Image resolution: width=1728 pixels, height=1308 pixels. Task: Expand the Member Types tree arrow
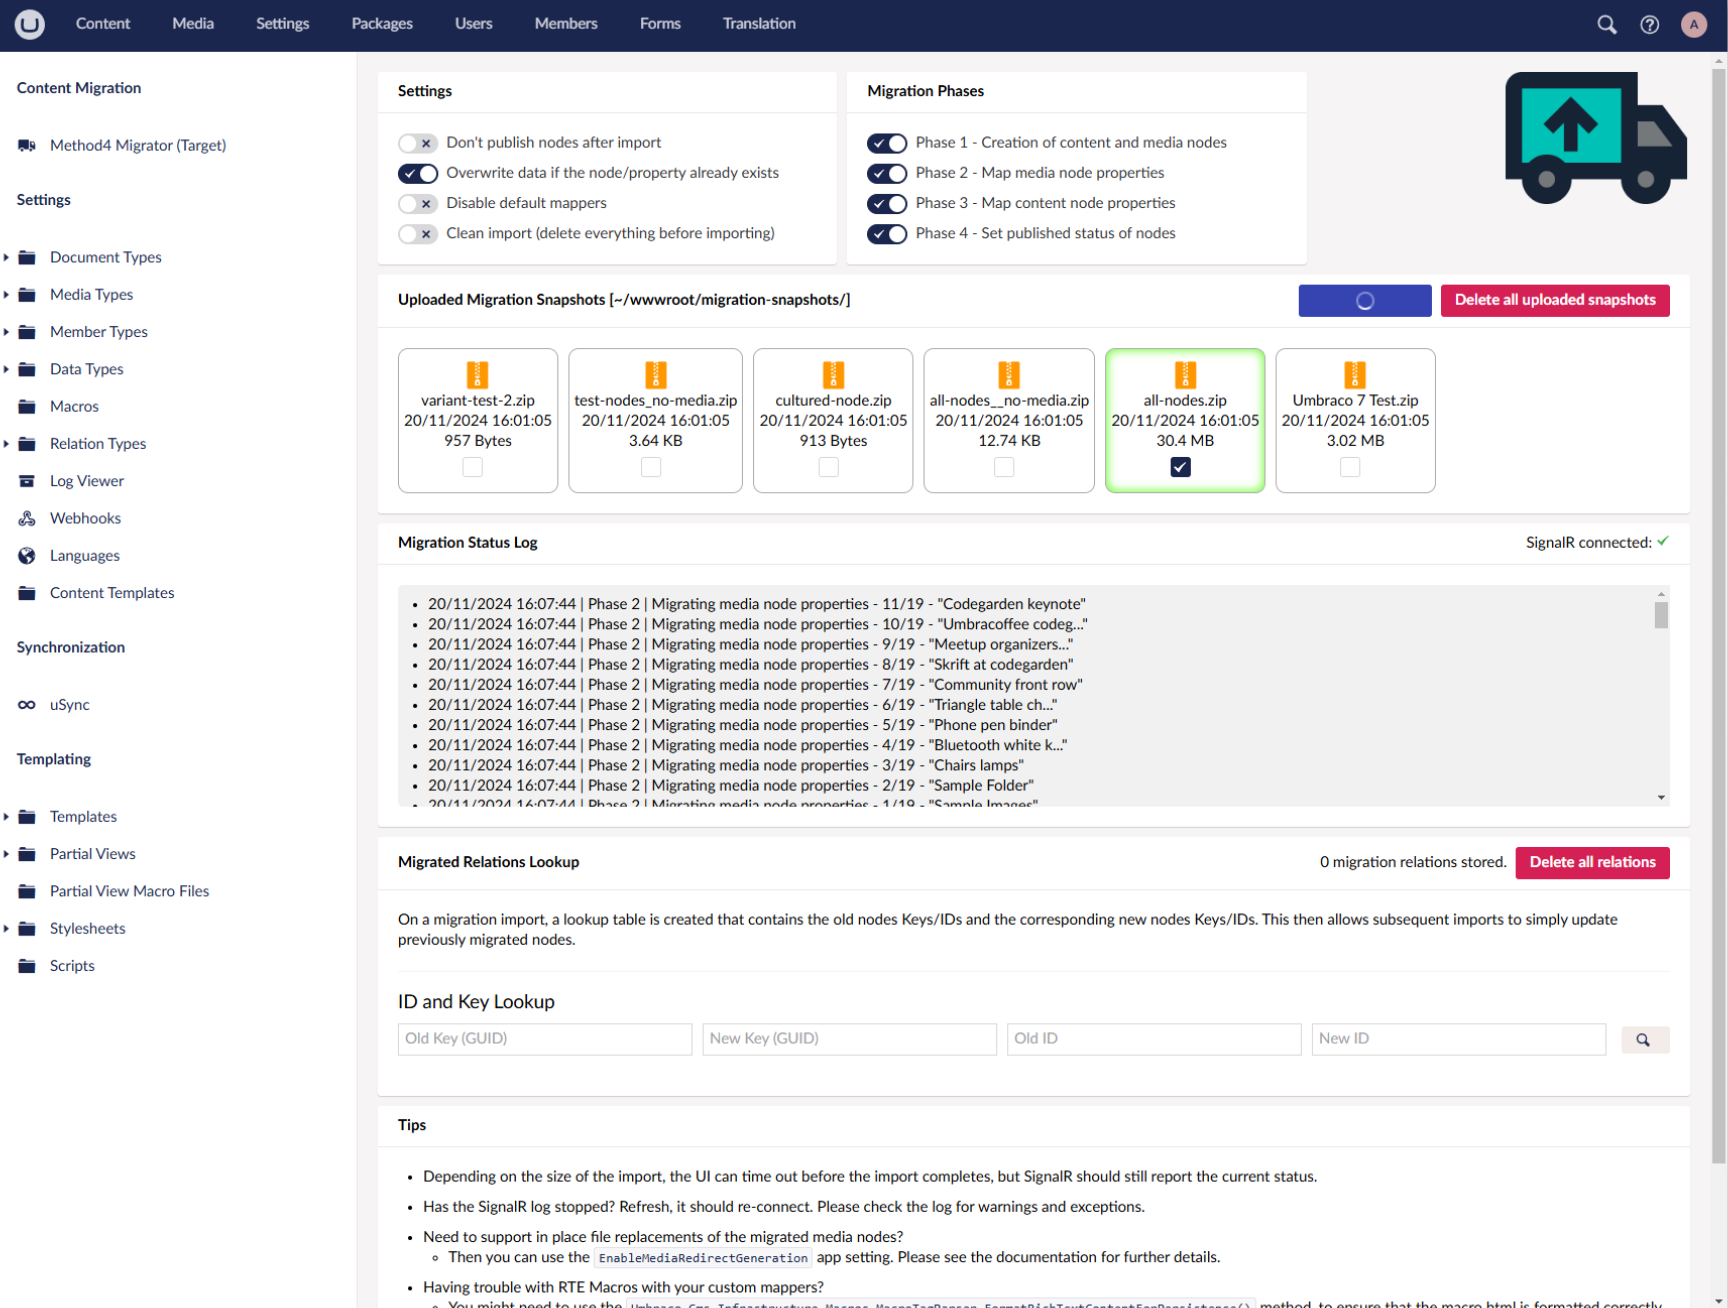6,331
